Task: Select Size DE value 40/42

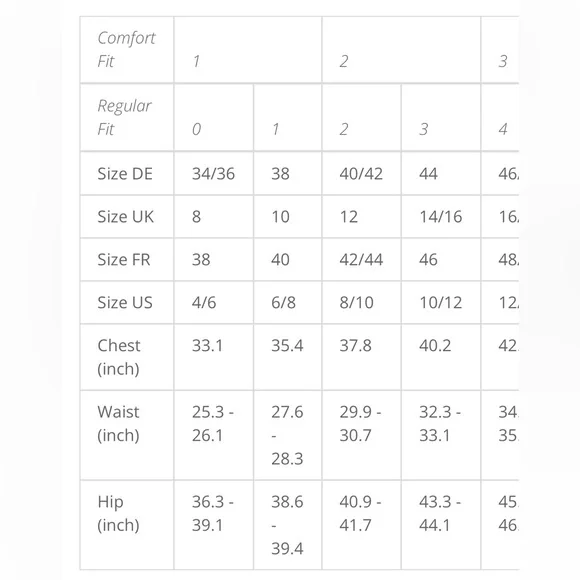Action: point(361,173)
